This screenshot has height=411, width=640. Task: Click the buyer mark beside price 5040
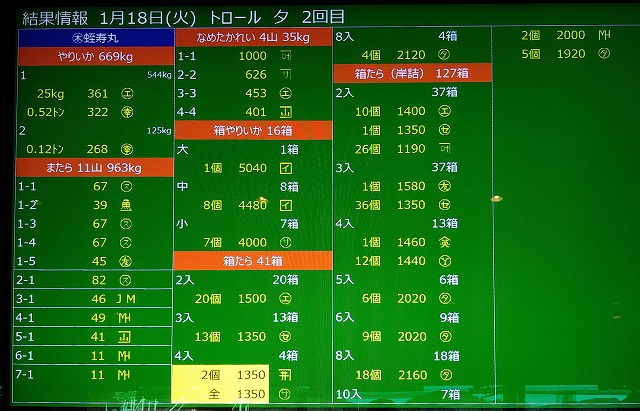coord(285,167)
